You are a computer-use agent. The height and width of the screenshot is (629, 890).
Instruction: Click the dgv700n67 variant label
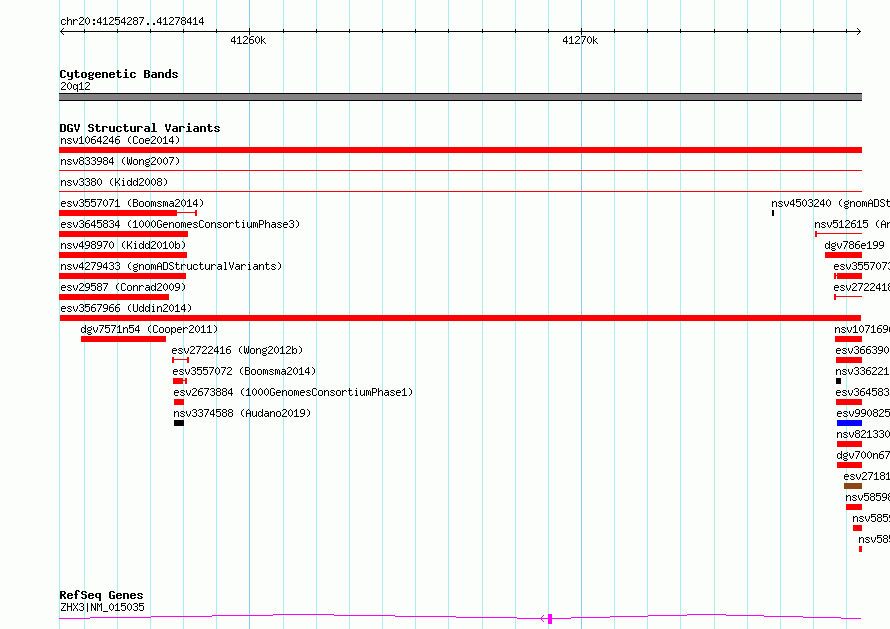863,455
